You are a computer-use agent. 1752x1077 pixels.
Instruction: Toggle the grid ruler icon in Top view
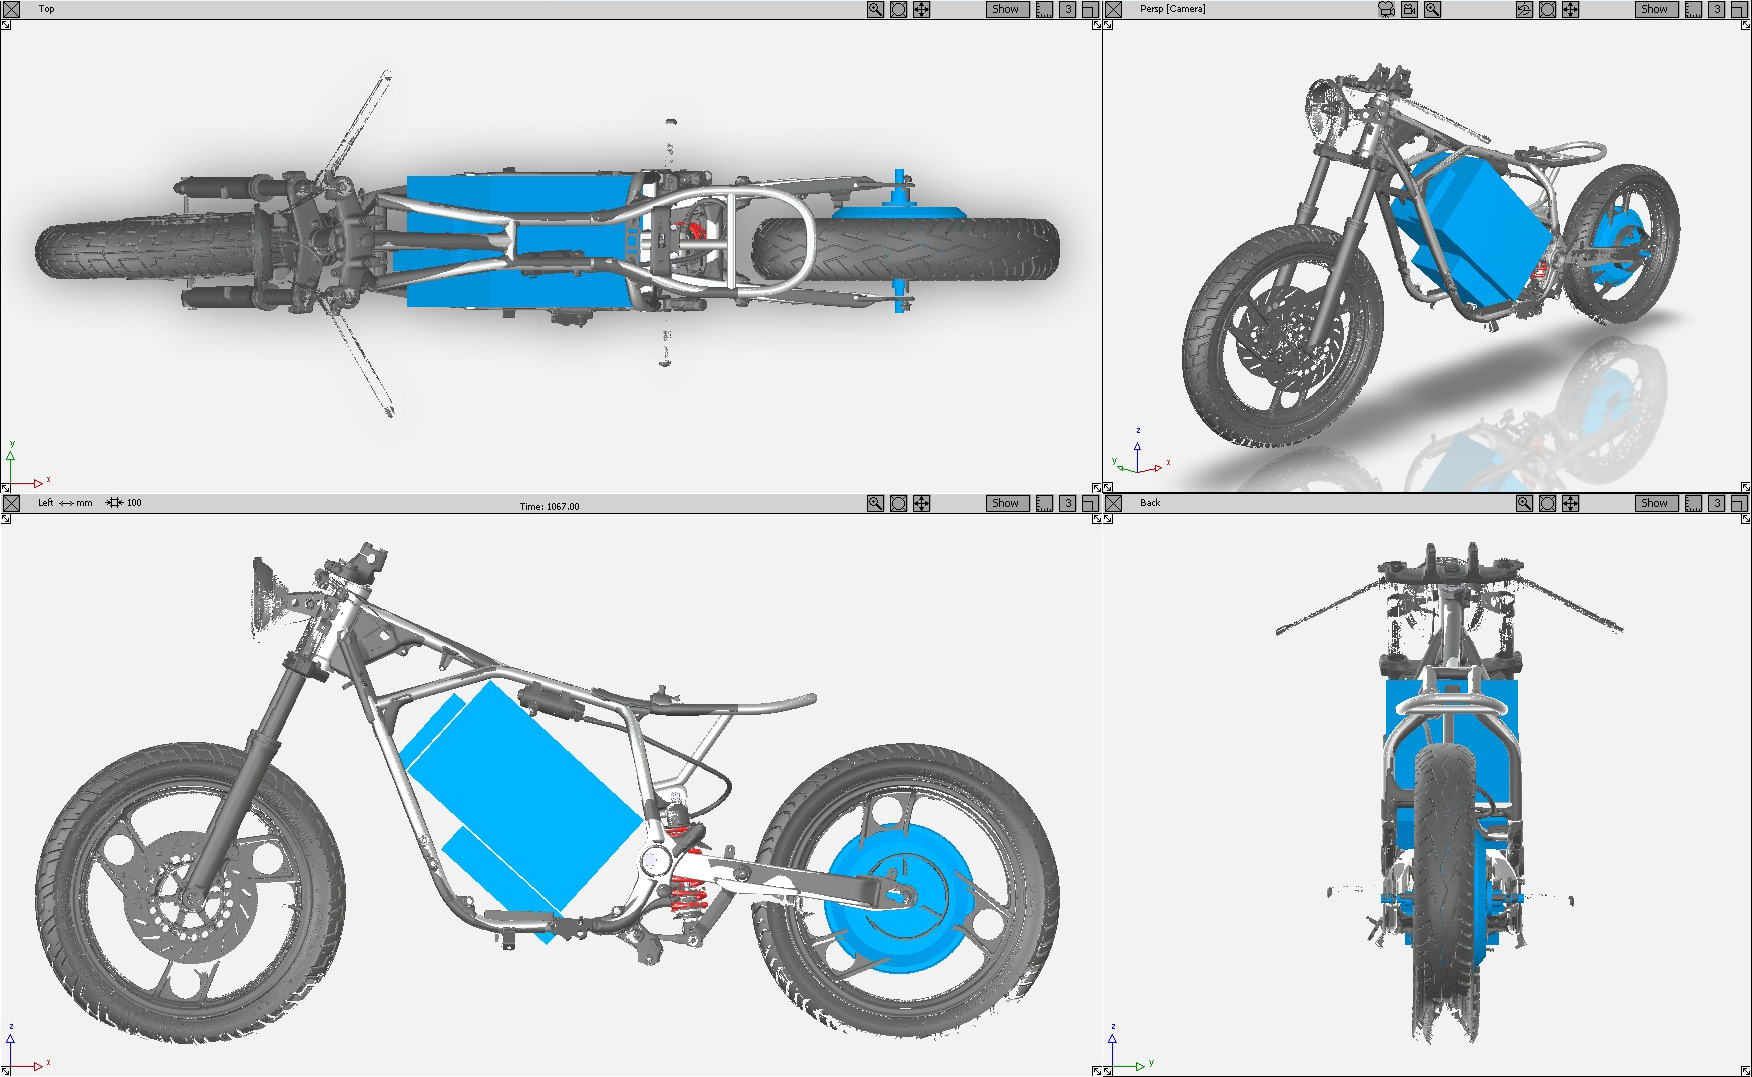(x=1044, y=9)
